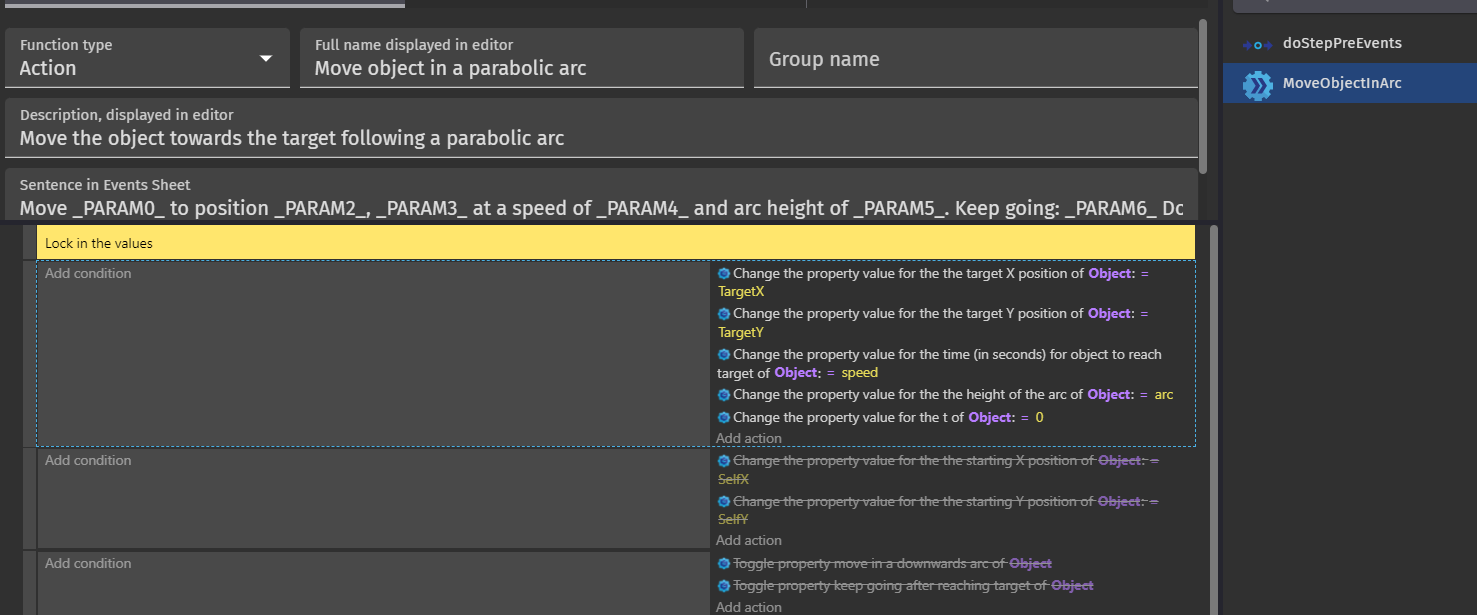Focus the Group name field
This screenshot has height=615, width=1477.
click(x=975, y=60)
